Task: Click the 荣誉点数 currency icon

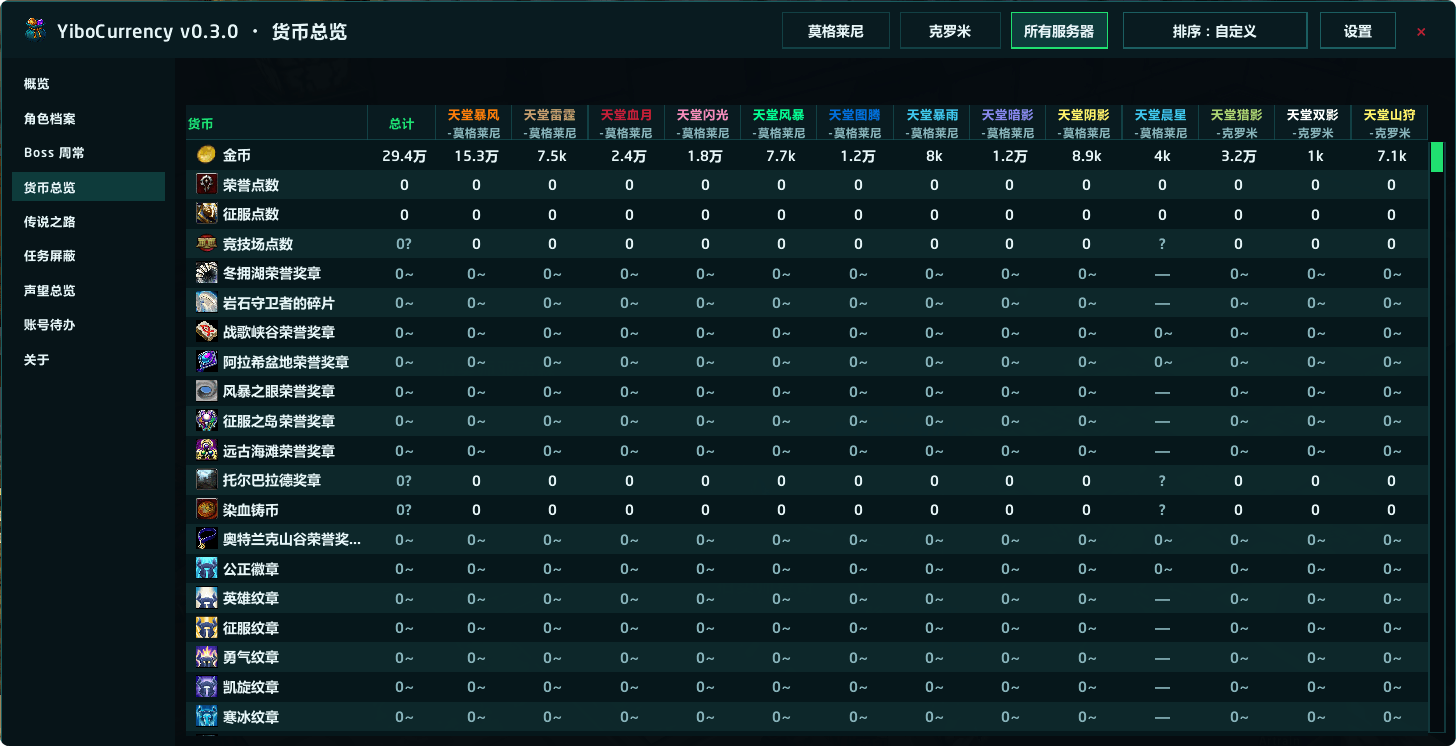Action: pos(206,184)
